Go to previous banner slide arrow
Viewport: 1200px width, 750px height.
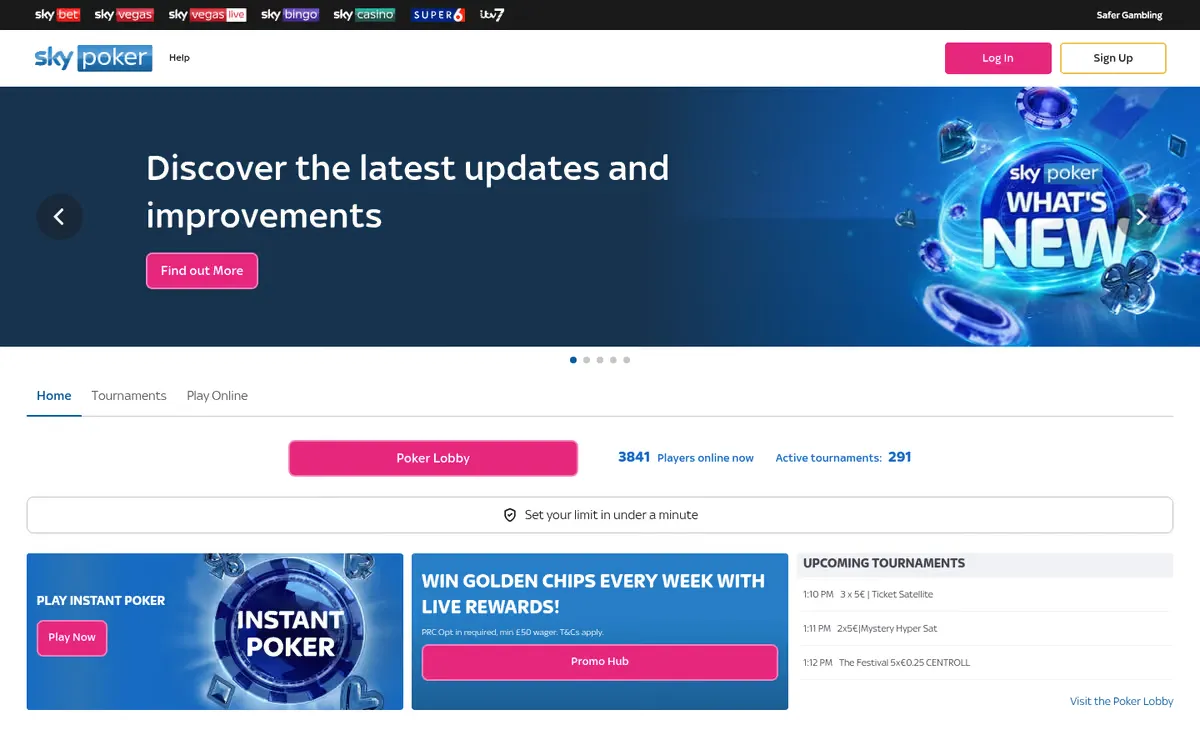[59, 217]
